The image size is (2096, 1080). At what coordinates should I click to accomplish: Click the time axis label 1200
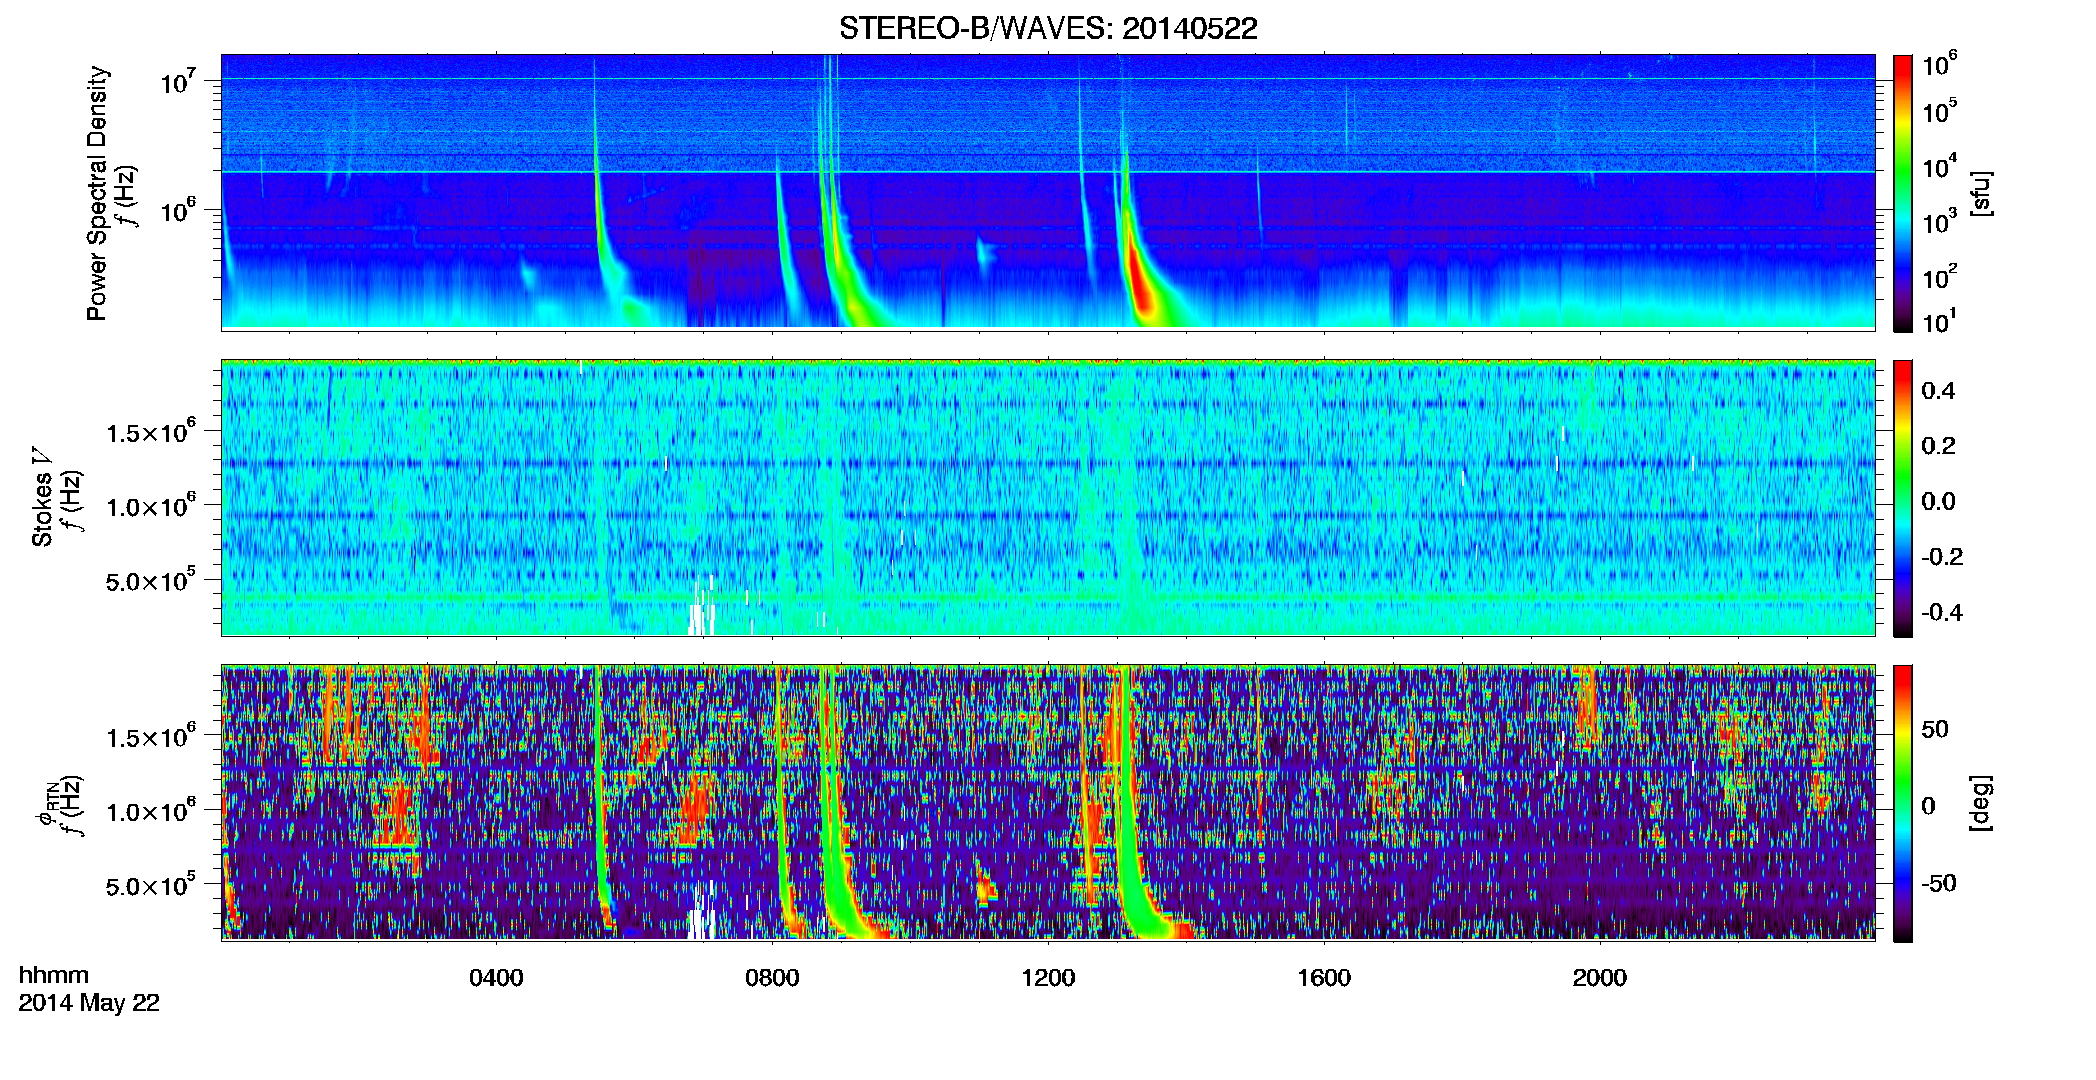pos(1048,978)
